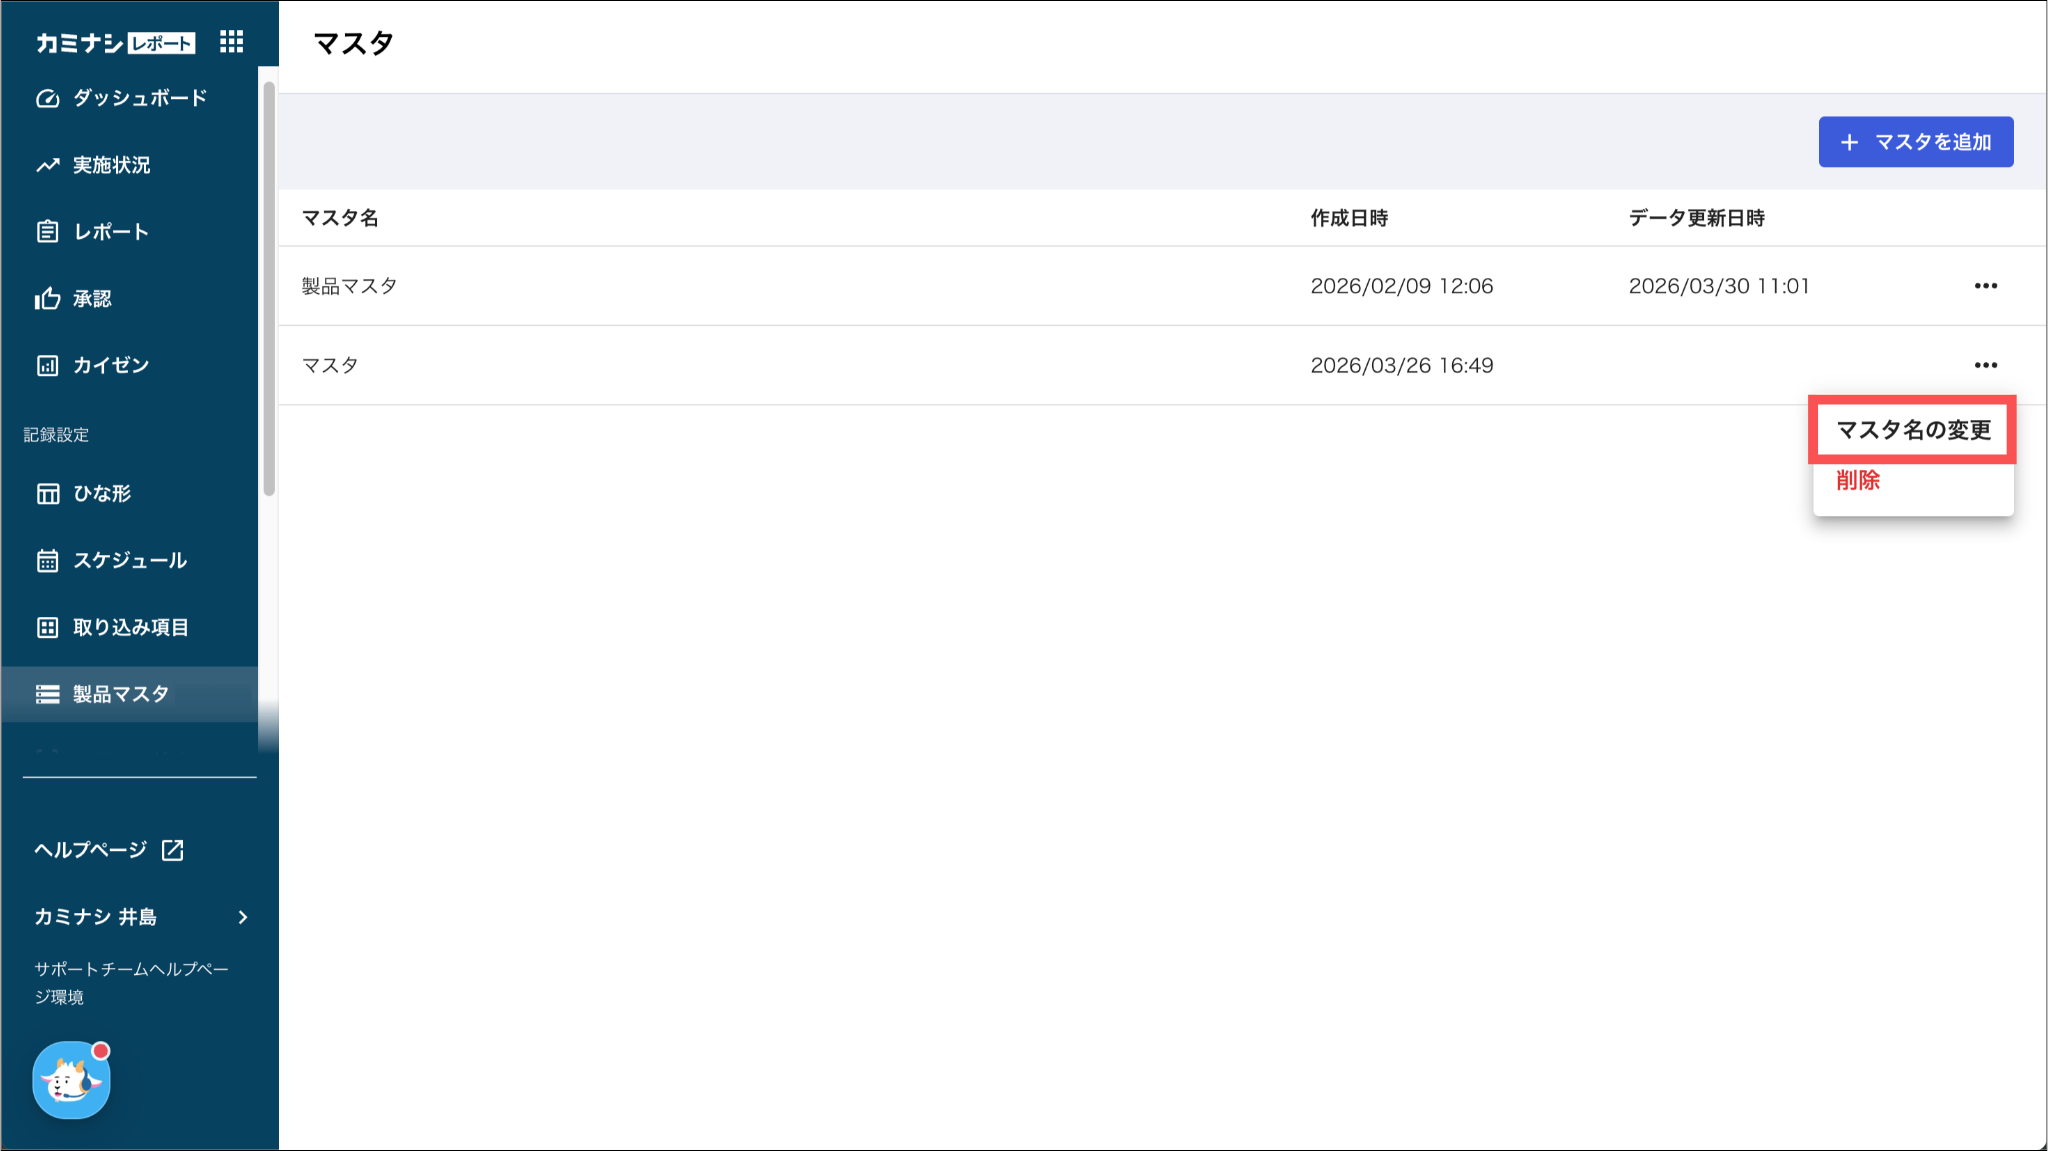Open the カイゼン chart section

coord(110,366)
